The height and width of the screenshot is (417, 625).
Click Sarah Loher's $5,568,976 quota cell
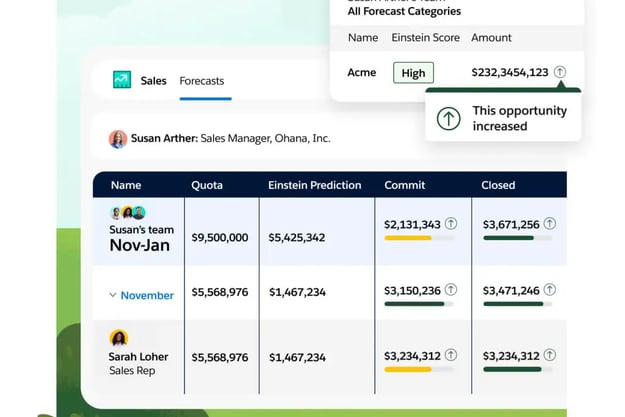tap(220, 358)
